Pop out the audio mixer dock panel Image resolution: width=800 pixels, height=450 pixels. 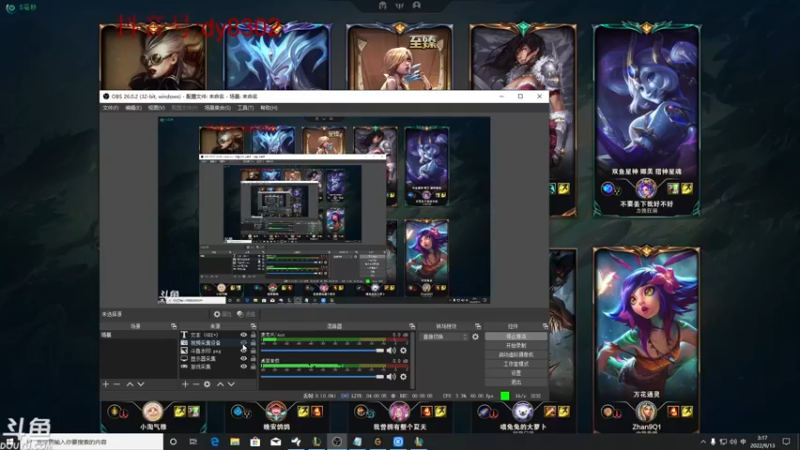[412, 326]
